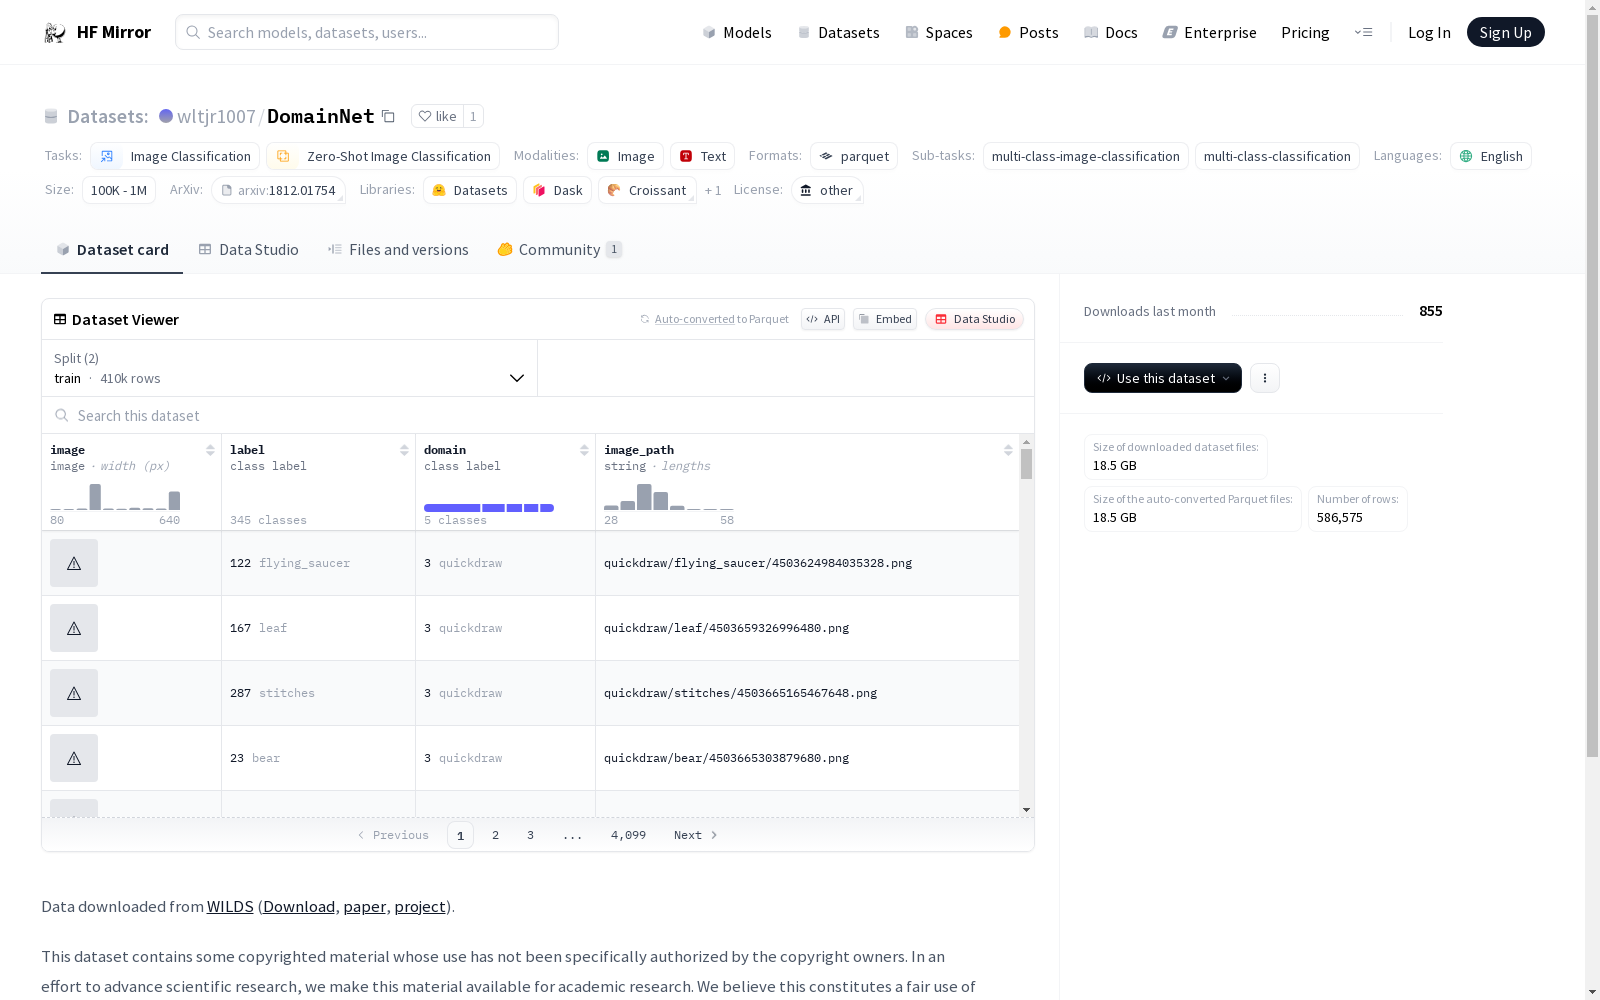Sort by the image_path column sort icon
Viewport: 1600px width, 1000px height.
(1008, 450)
